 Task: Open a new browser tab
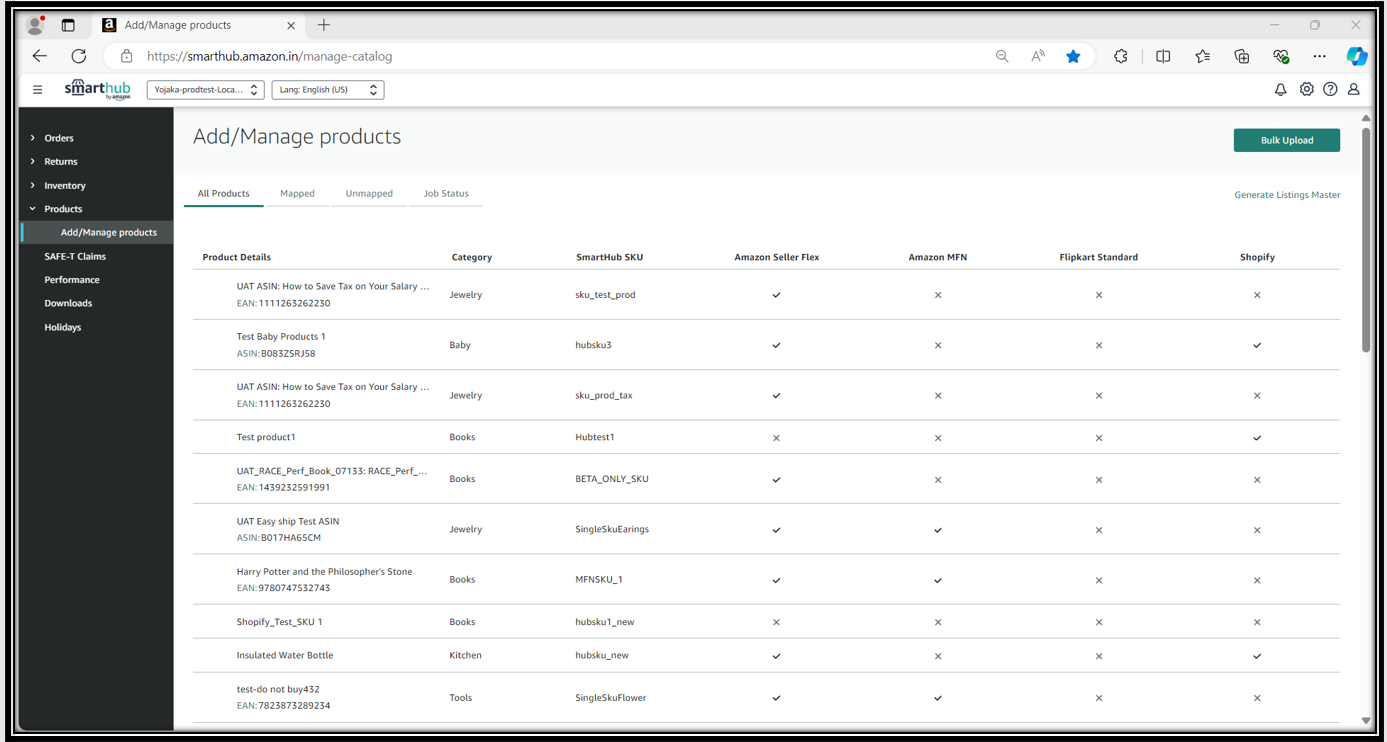pyautogui.click(x=324, y=25)
